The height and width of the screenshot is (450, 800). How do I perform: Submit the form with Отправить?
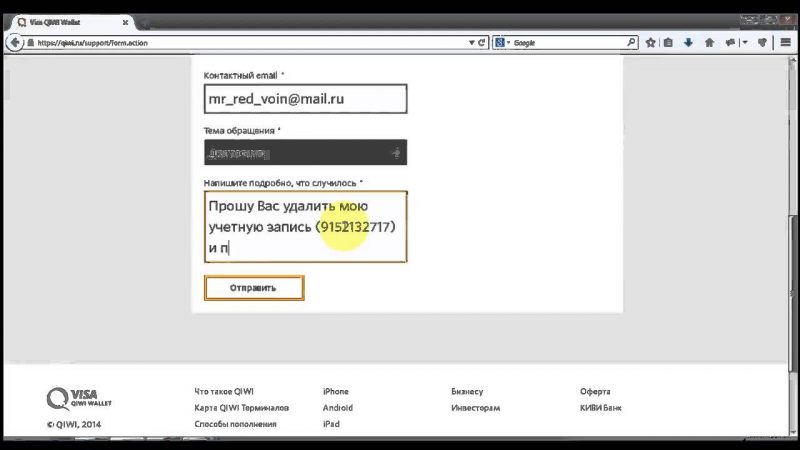coord(254,288)
